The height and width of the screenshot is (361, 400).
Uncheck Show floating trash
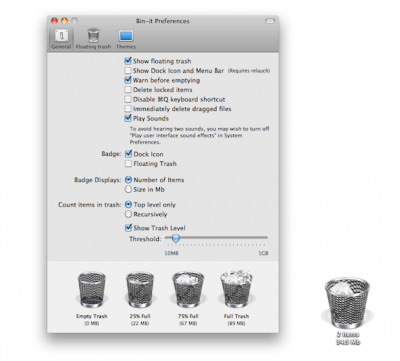[128, 61]
